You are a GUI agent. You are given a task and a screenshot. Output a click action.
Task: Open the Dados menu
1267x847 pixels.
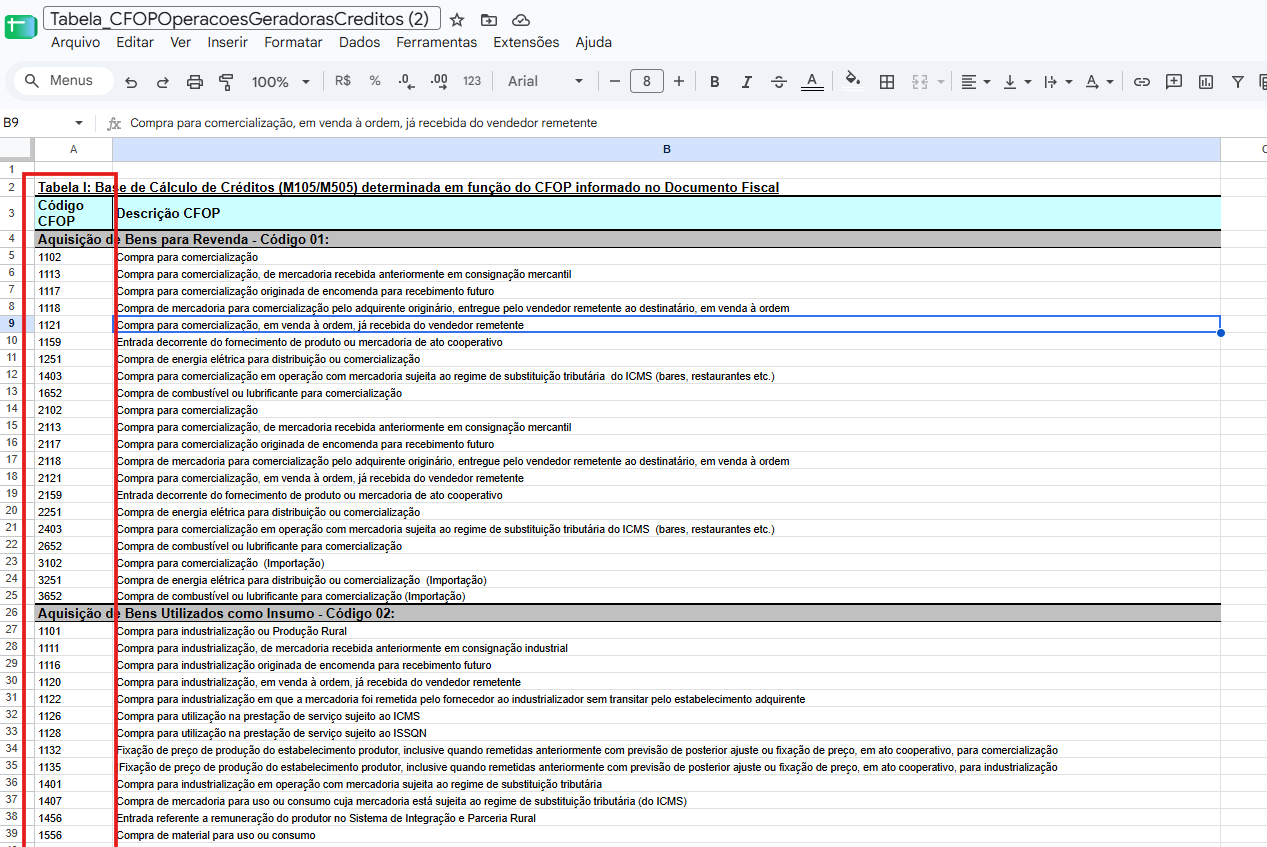359,42
